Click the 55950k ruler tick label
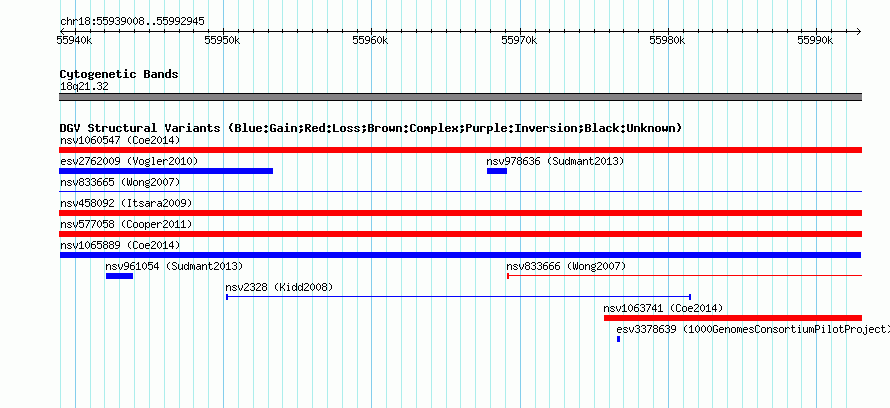This screenshot has width=890, height=408. click(223, 40)
